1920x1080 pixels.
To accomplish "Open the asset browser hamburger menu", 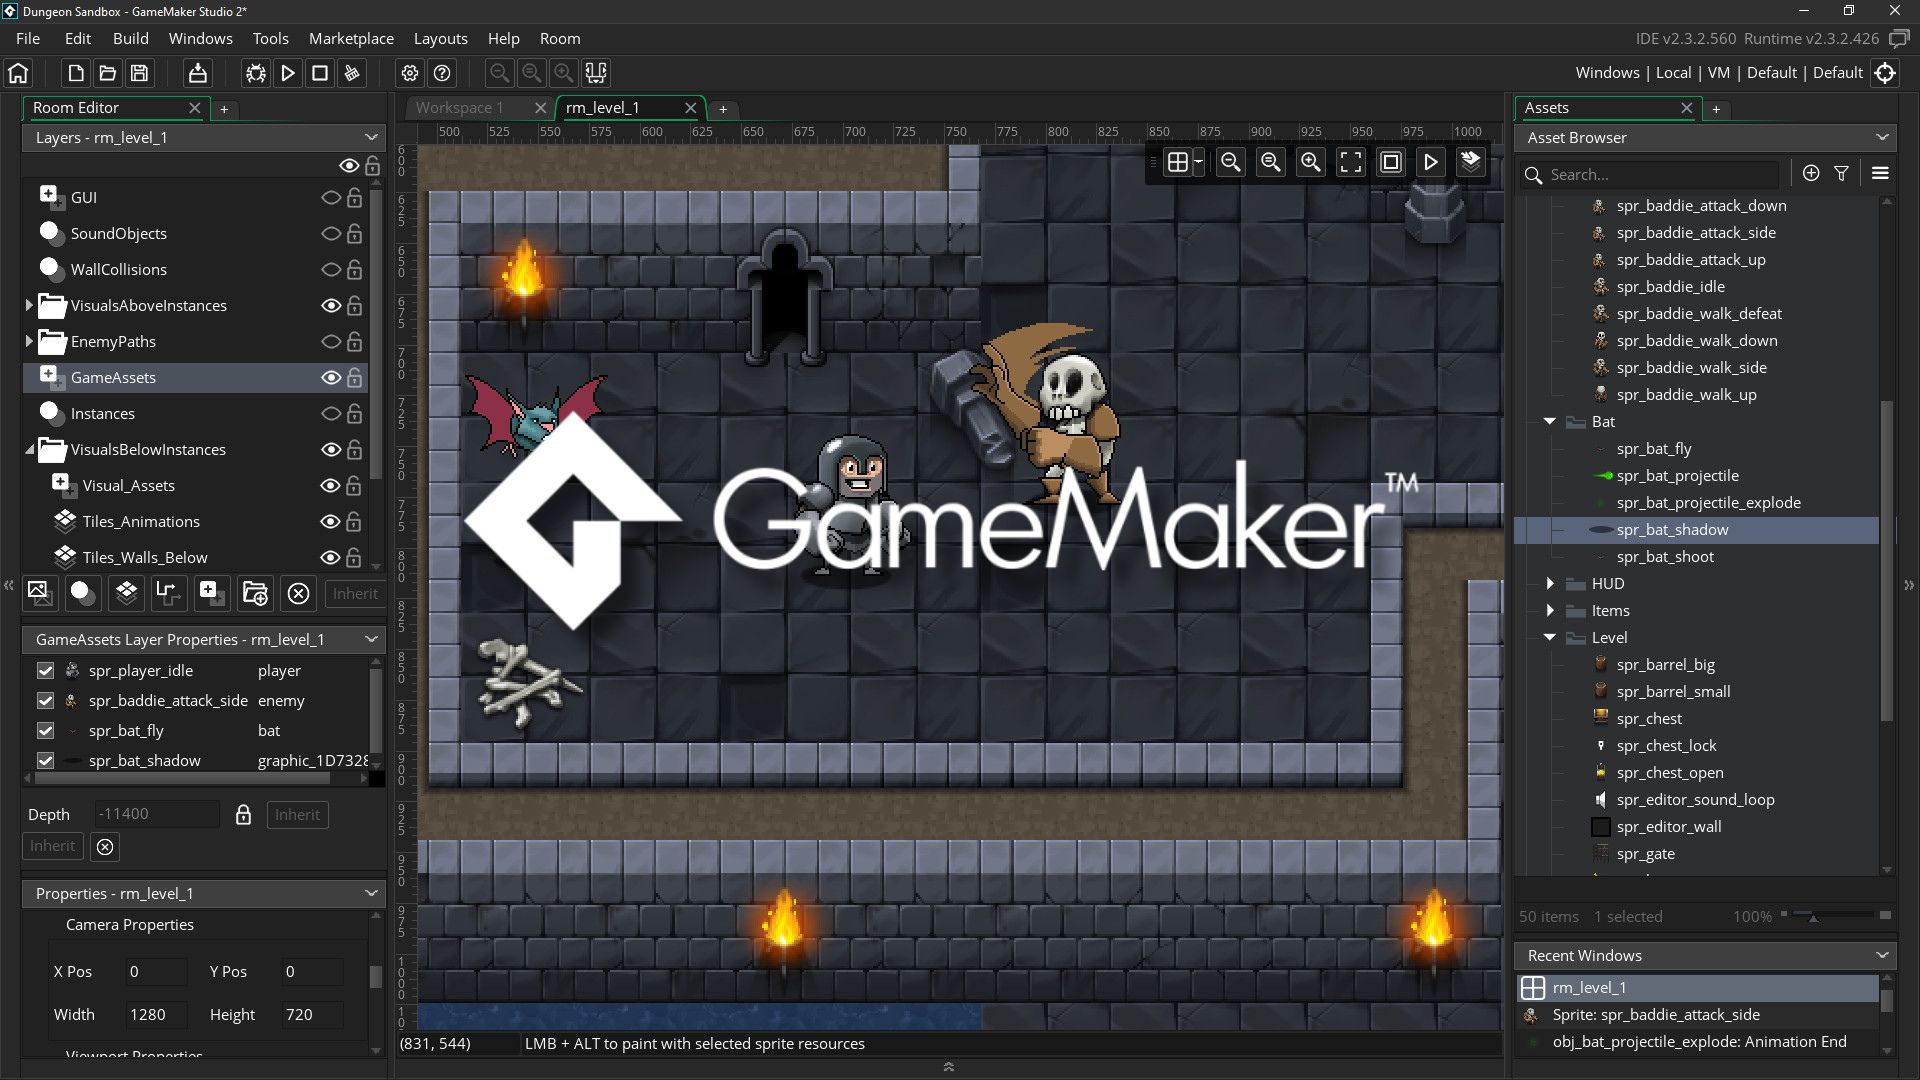I will coord(1880,174).
